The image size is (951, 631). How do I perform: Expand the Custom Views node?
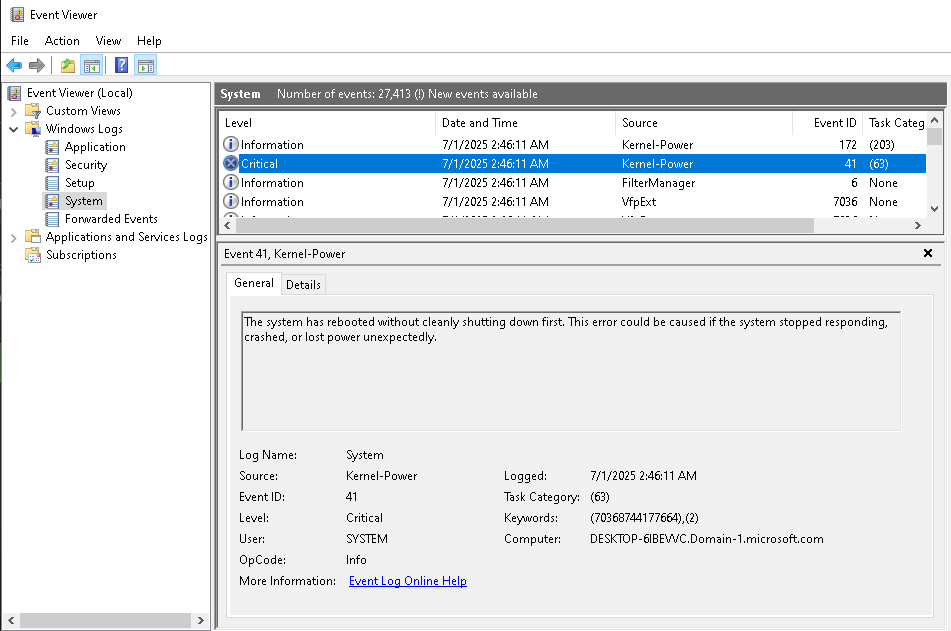click(13, 112)
